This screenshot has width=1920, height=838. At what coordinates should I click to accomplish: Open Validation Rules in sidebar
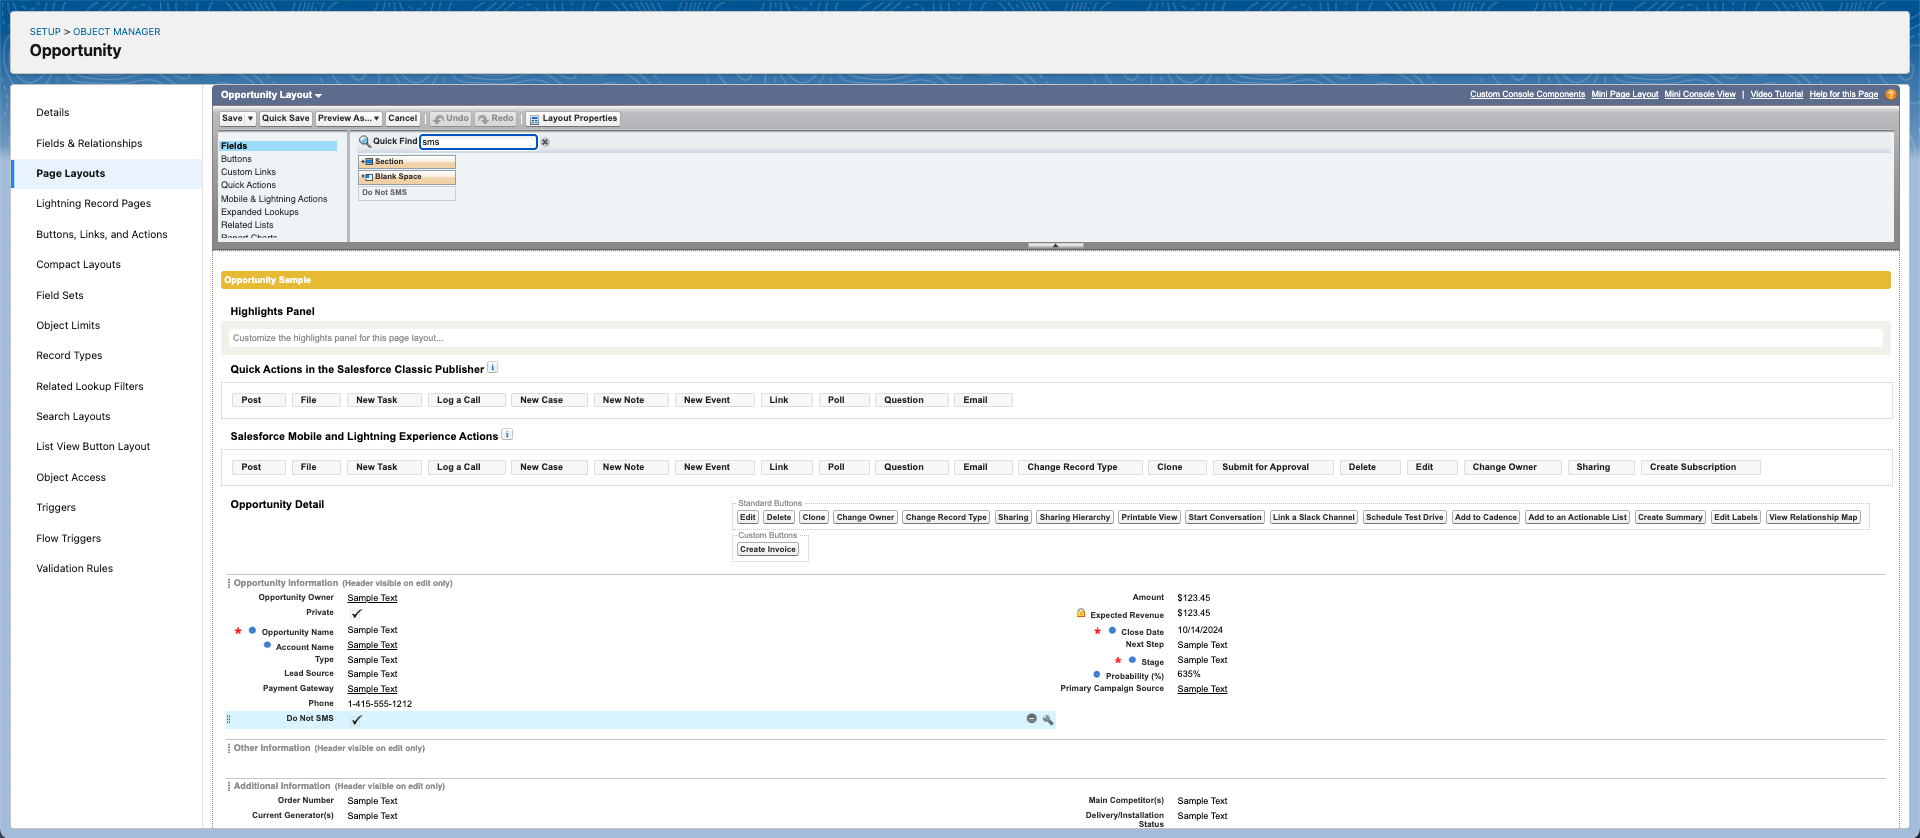click(x=74, y=568)
